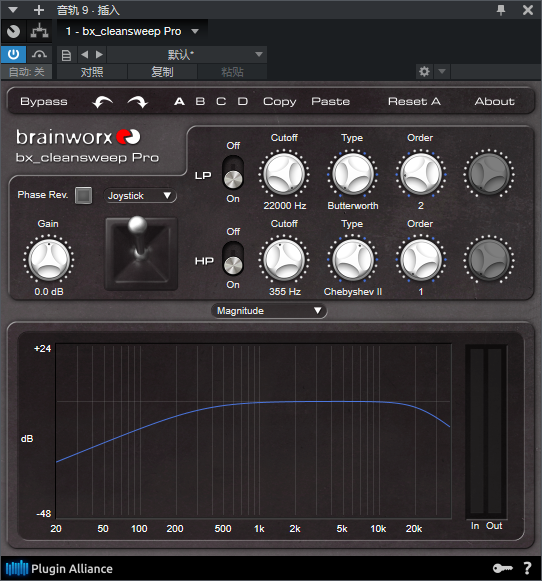Open the bx_cleansweep Pro plugin selector dropdown

(132, 31)
